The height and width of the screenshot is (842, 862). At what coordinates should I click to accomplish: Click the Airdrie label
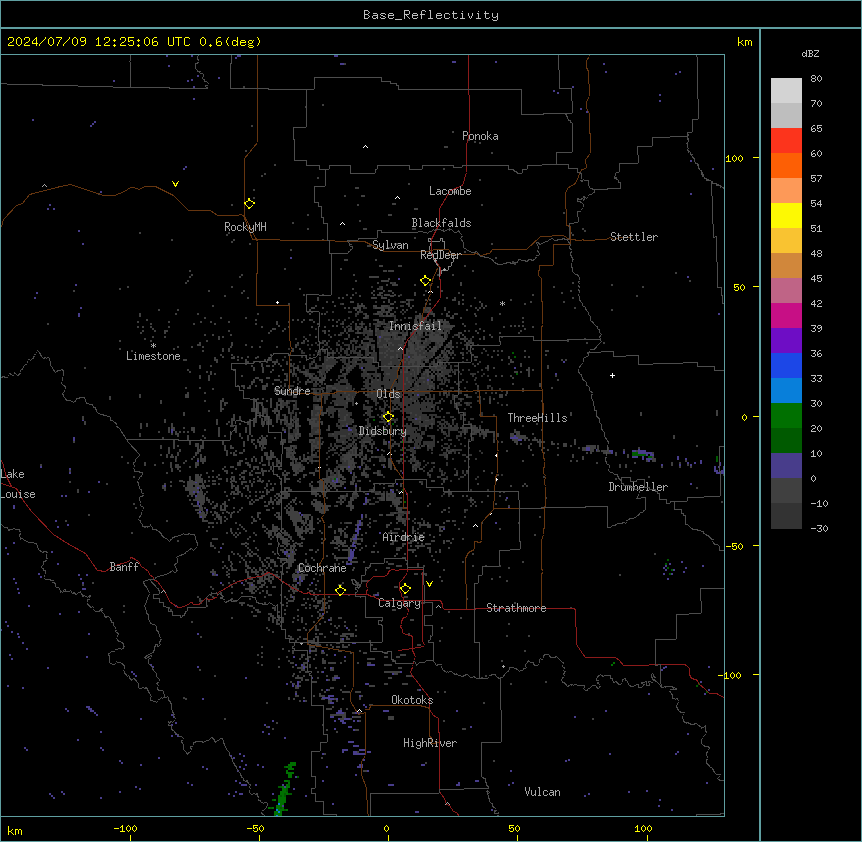pos(404,537)
